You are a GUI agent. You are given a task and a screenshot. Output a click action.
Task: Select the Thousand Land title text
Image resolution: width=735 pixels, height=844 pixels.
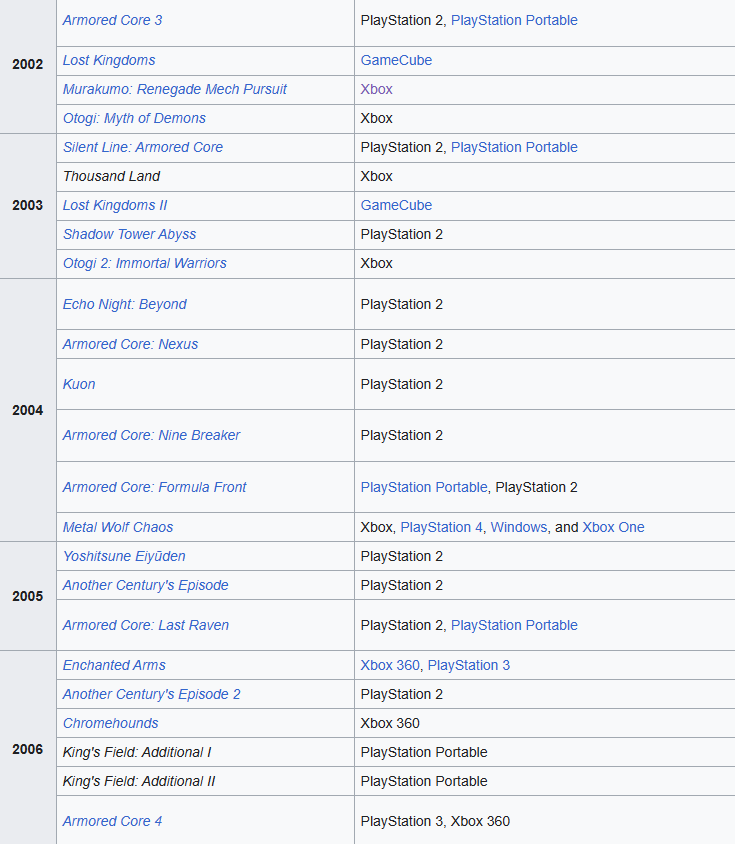pyautogui.click(x=111, y=177)
